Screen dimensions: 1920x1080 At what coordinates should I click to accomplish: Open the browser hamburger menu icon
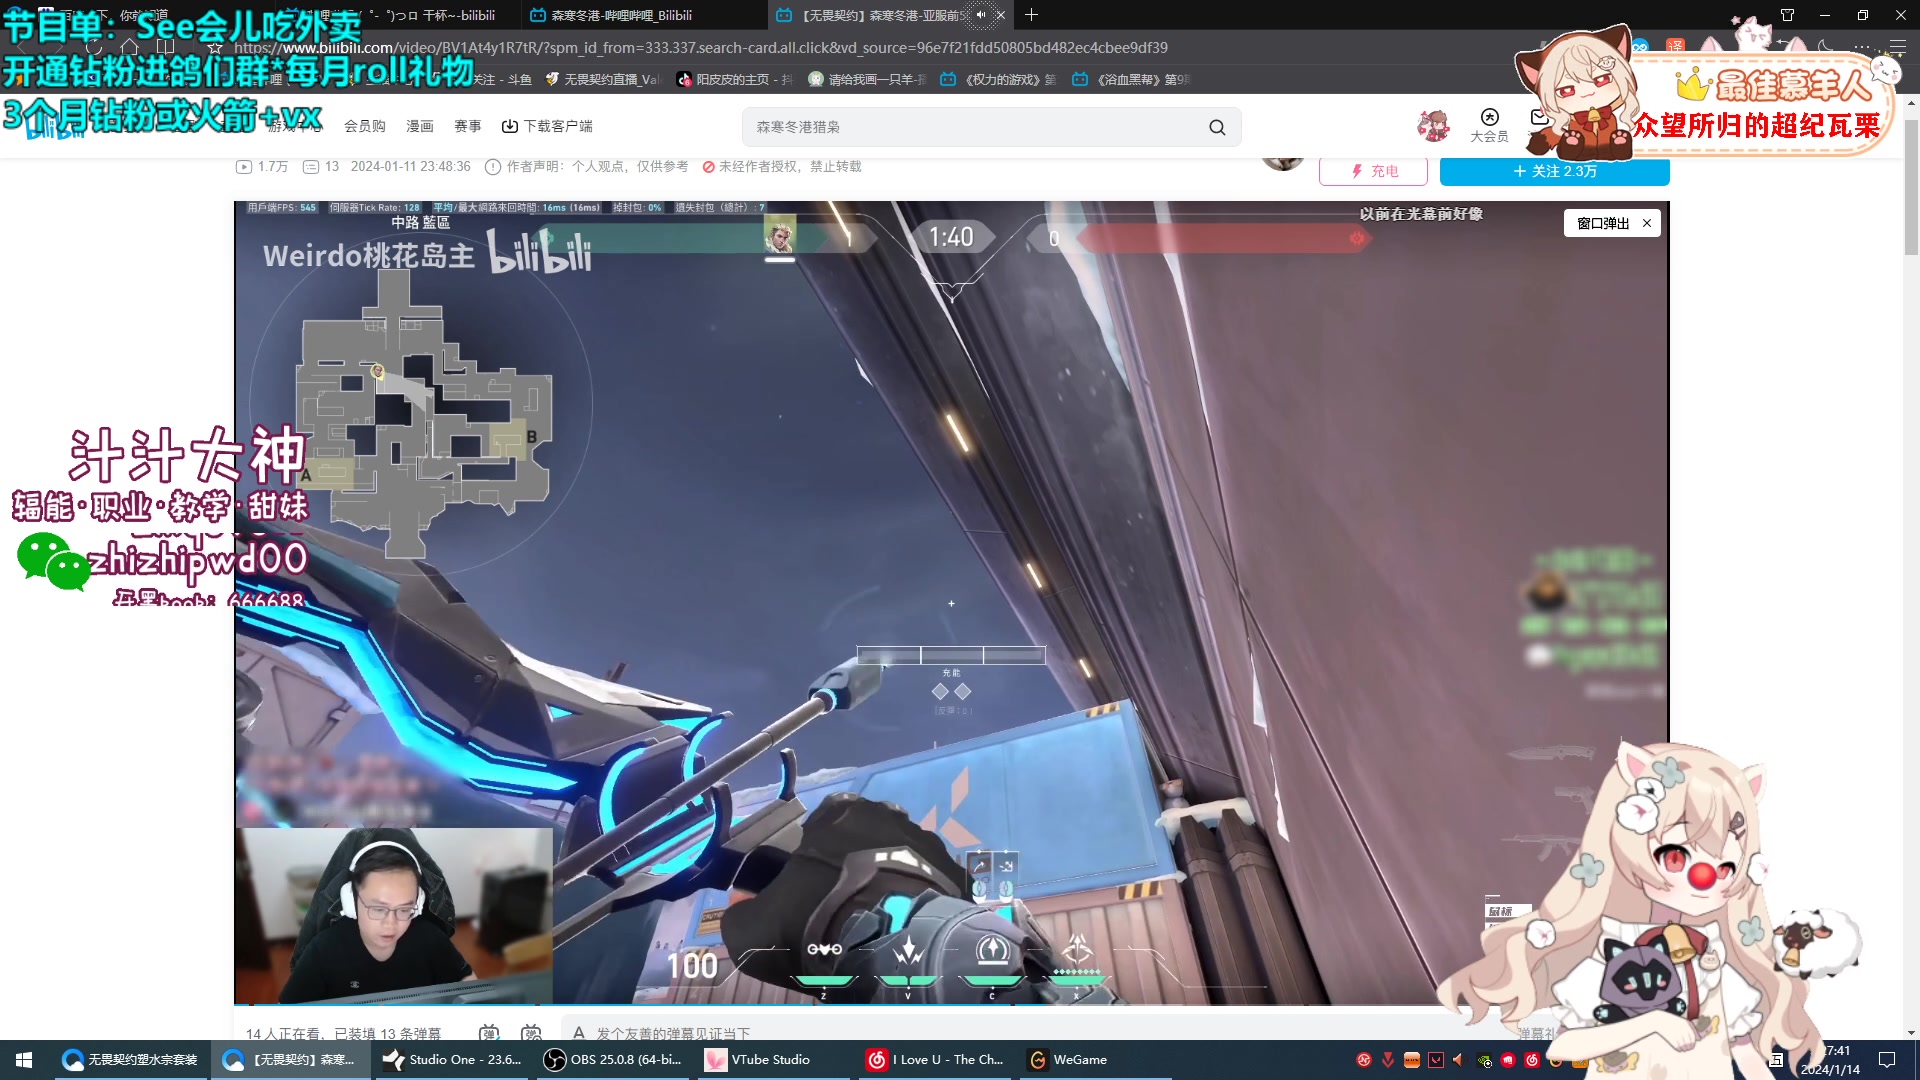pos(1897,47)
